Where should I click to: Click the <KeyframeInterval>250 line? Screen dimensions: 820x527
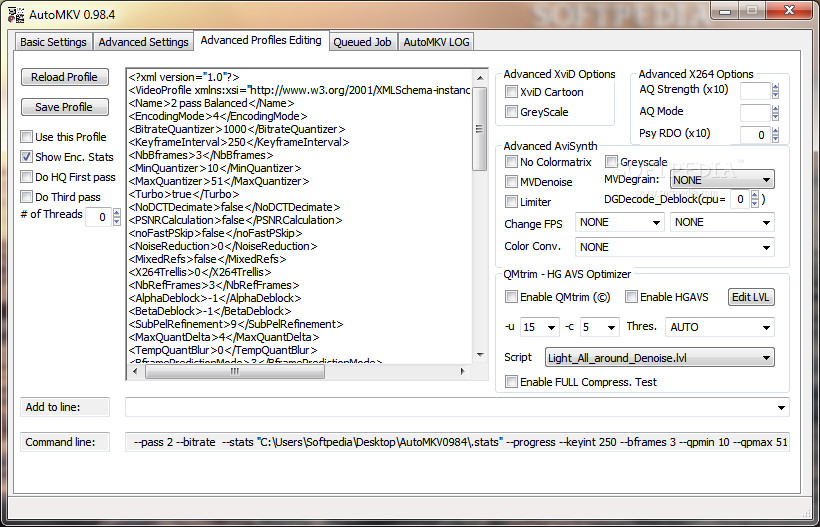coord(239,142)
